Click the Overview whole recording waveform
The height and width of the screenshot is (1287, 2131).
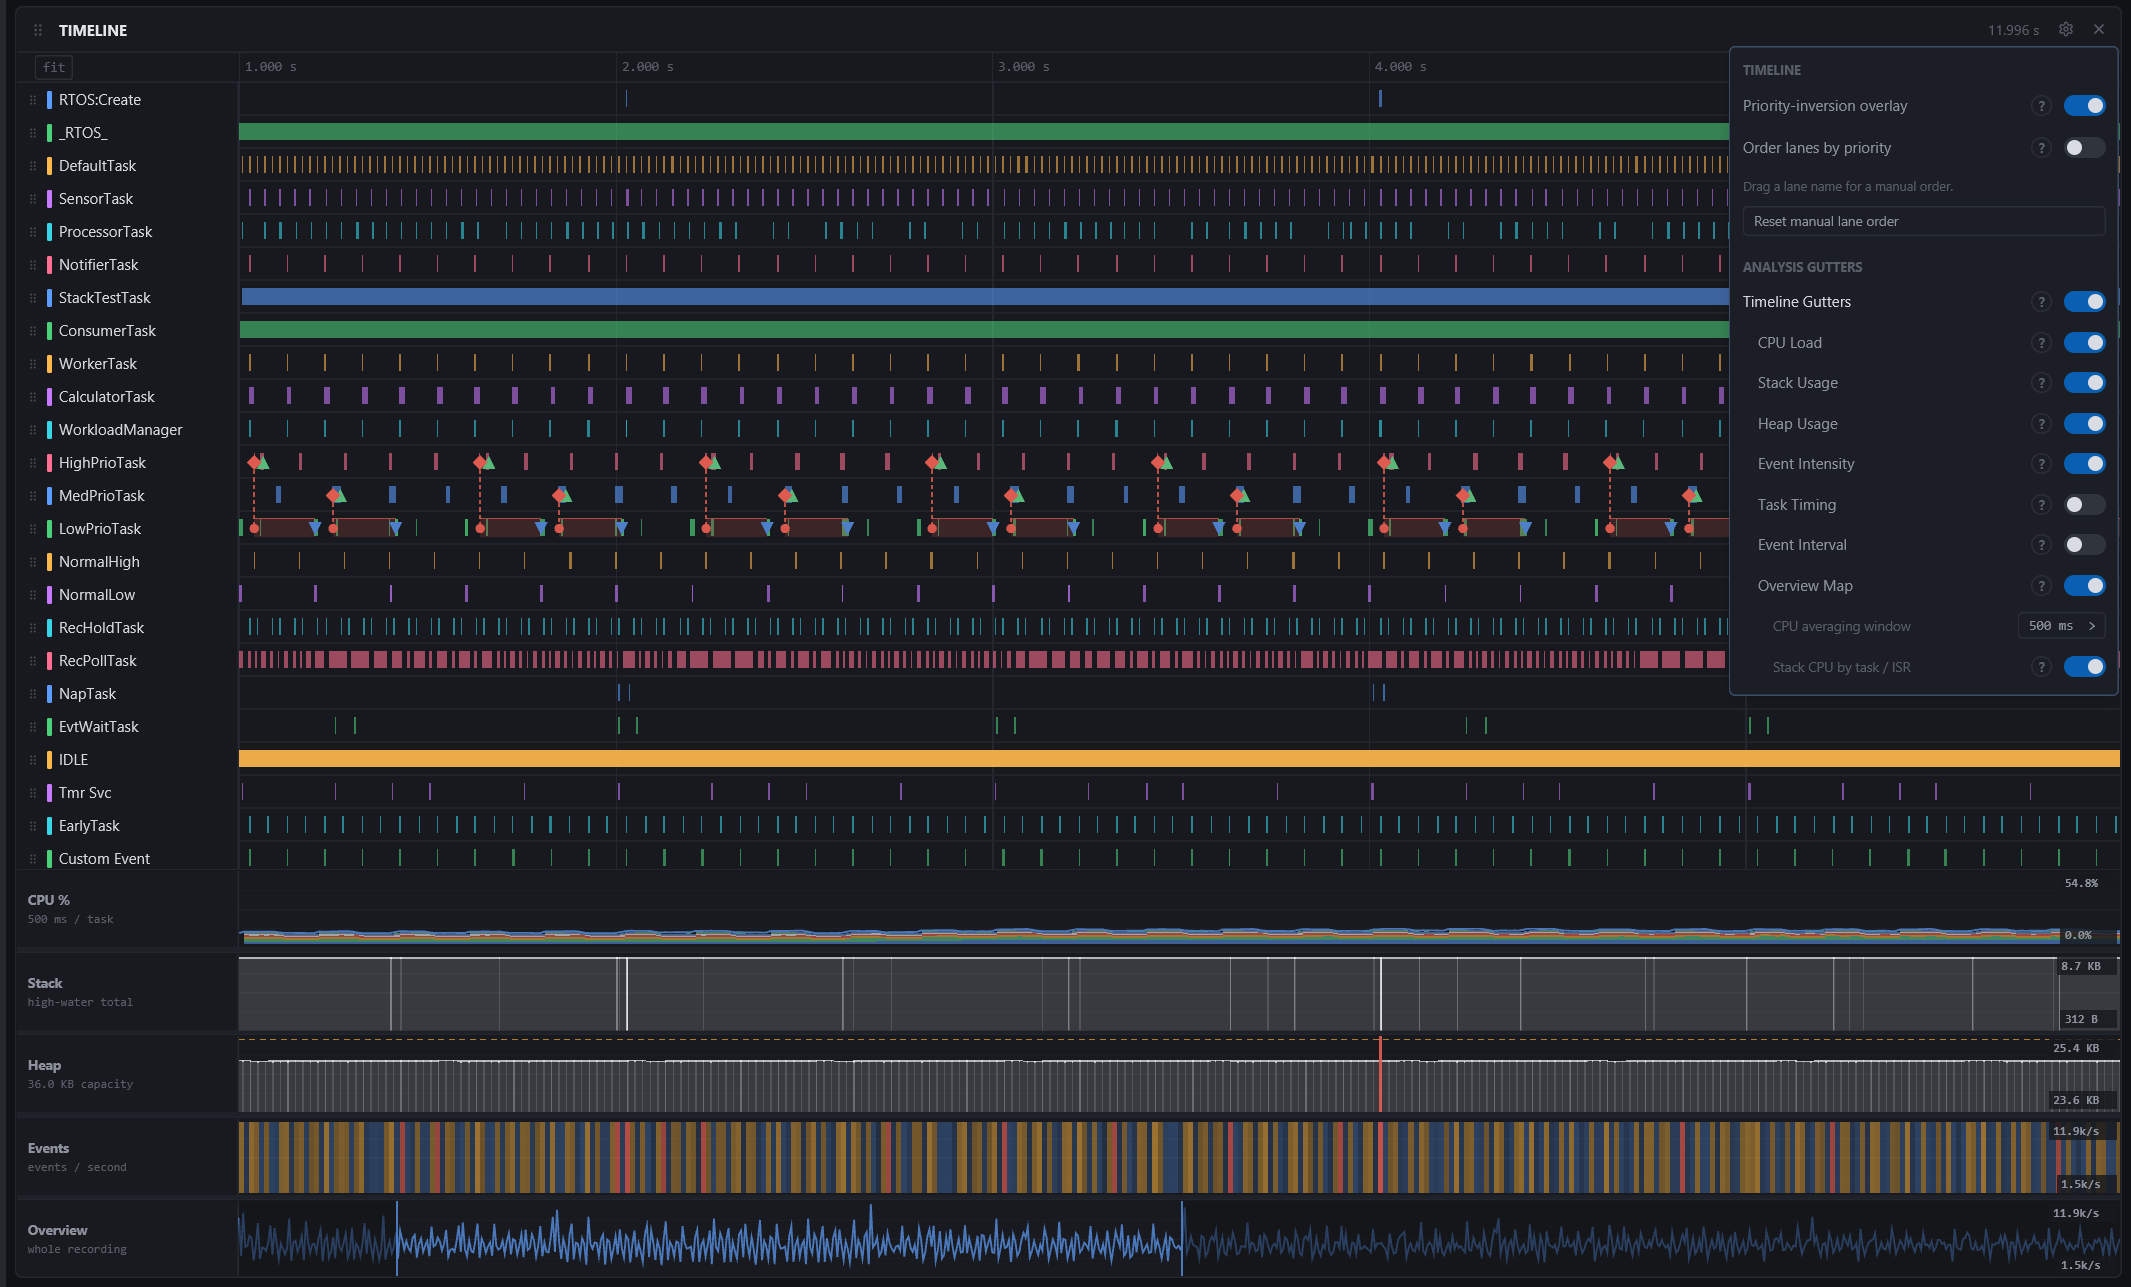coord(1179,1240)
